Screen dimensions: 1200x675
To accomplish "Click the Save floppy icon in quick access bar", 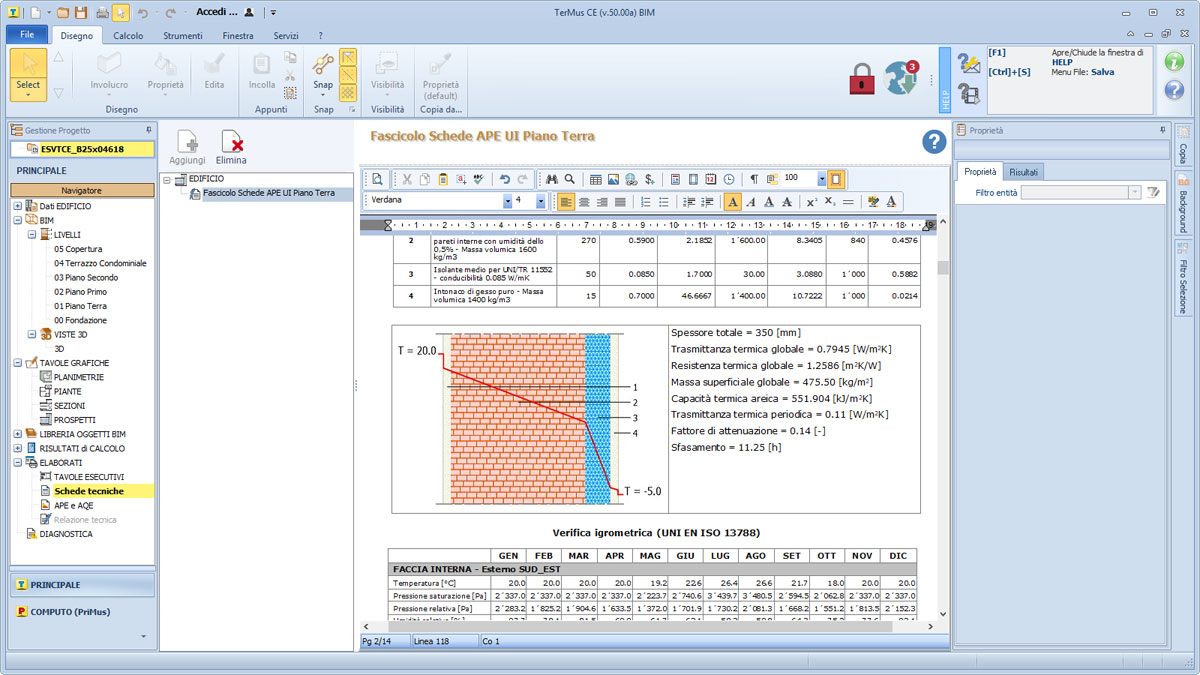I will [81, 11].
